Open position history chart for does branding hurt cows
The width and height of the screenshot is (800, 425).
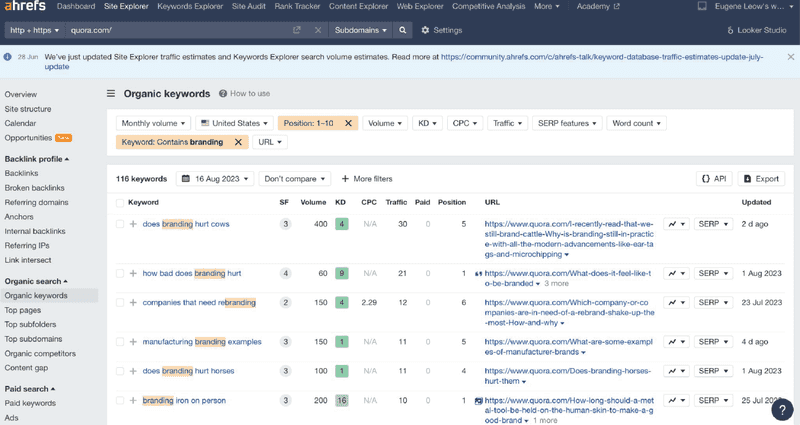pyautogui.click(x=677, y=224)
